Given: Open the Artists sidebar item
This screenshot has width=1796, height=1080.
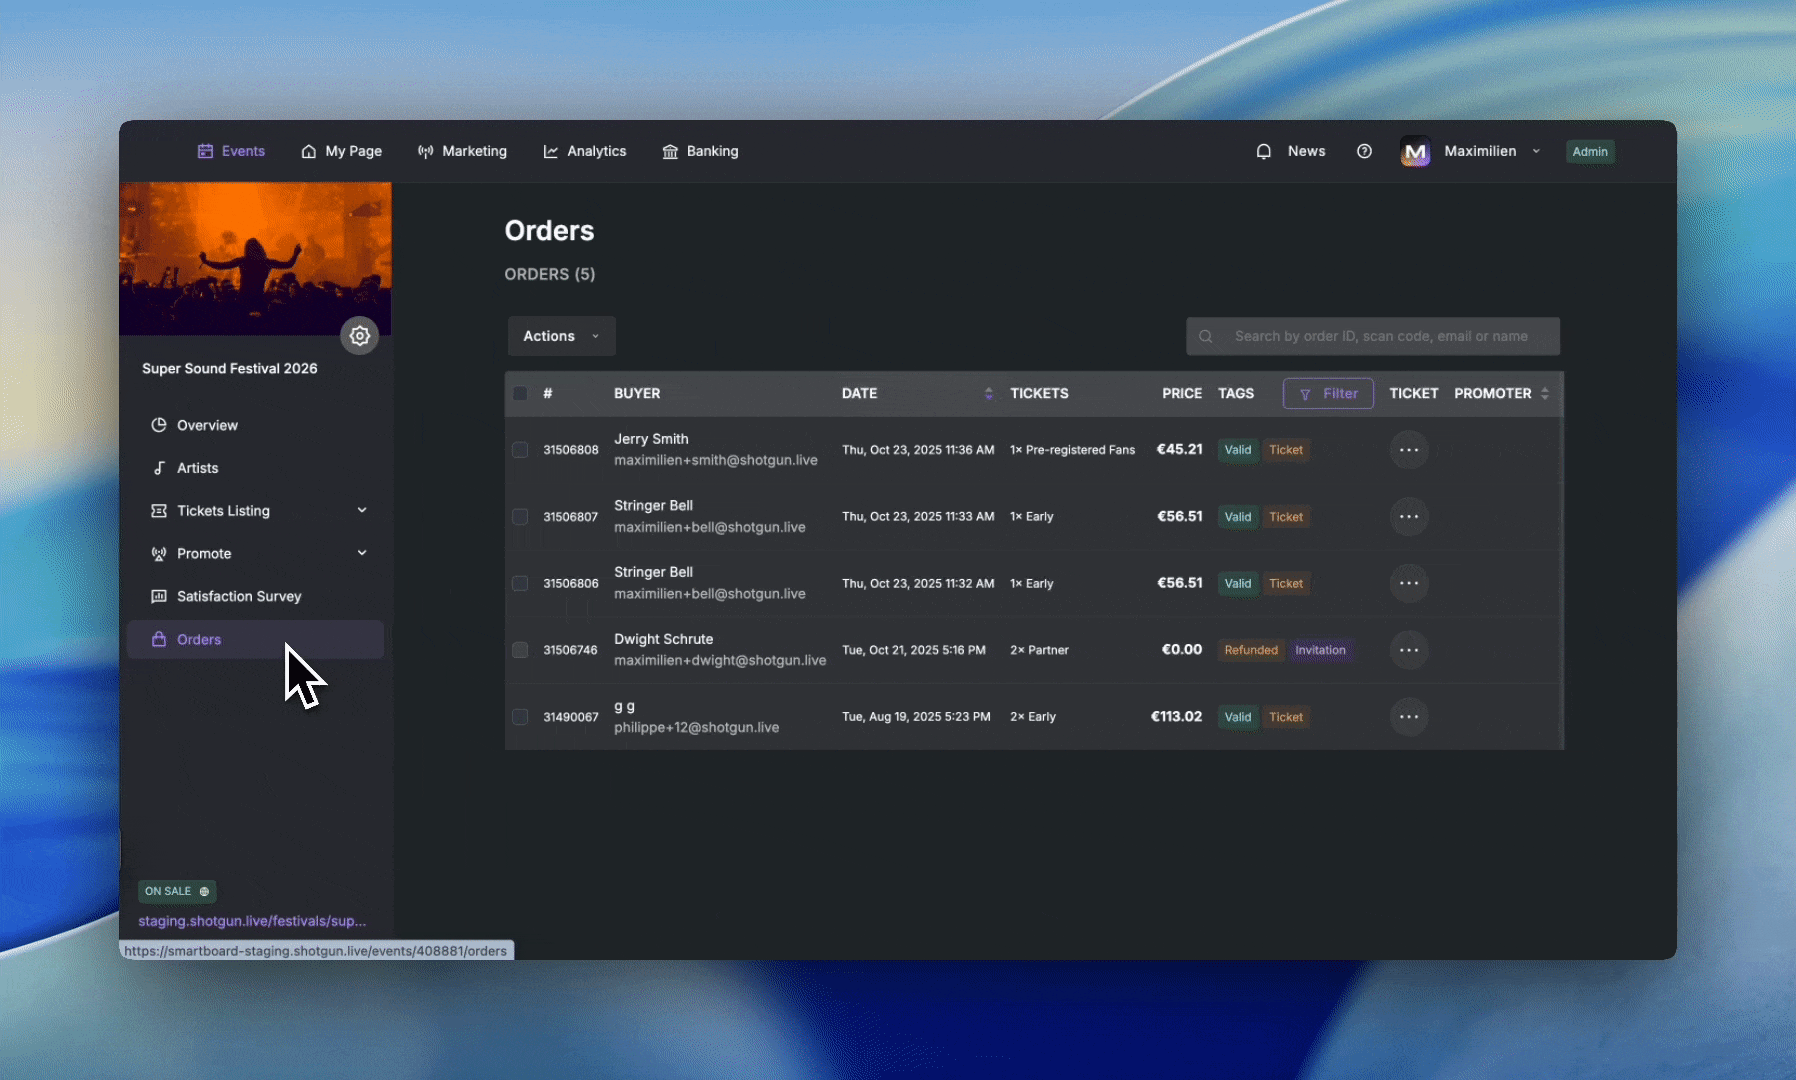Looking at the screenshot, I should (x=255, y=468).
